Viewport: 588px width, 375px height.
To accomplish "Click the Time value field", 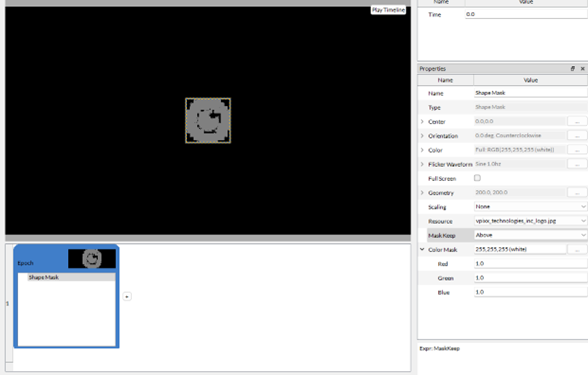I will 526,14.
